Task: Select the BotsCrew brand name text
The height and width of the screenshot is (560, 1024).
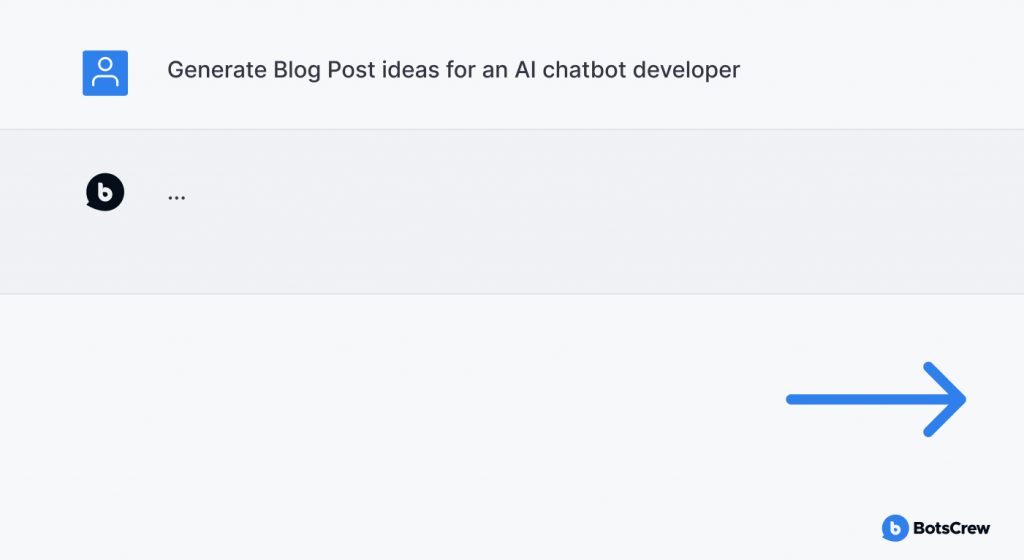Action: (951, 528)
